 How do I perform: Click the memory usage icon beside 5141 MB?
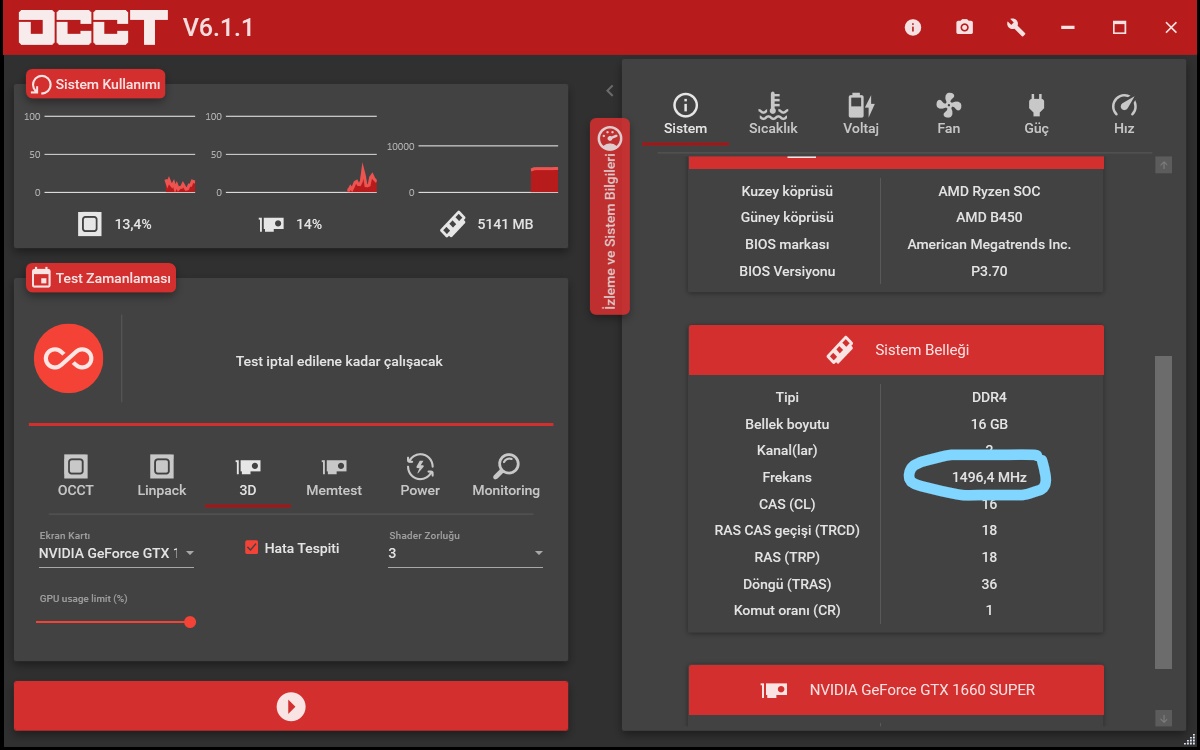[452, 224]
